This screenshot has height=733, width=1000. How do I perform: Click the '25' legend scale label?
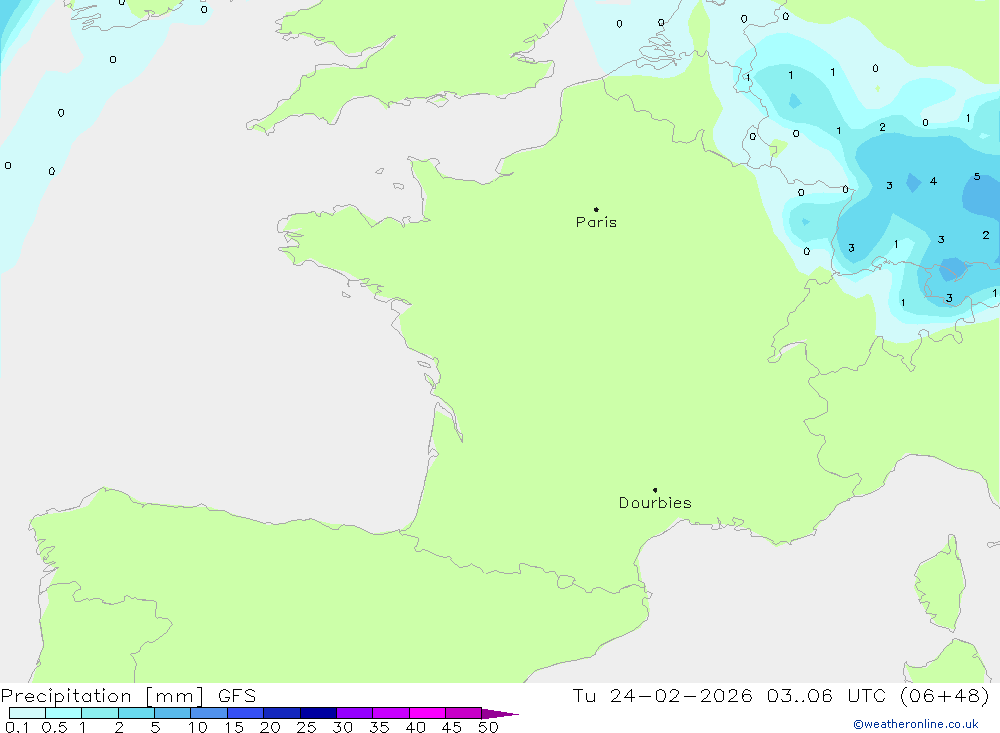click(307, 727)
